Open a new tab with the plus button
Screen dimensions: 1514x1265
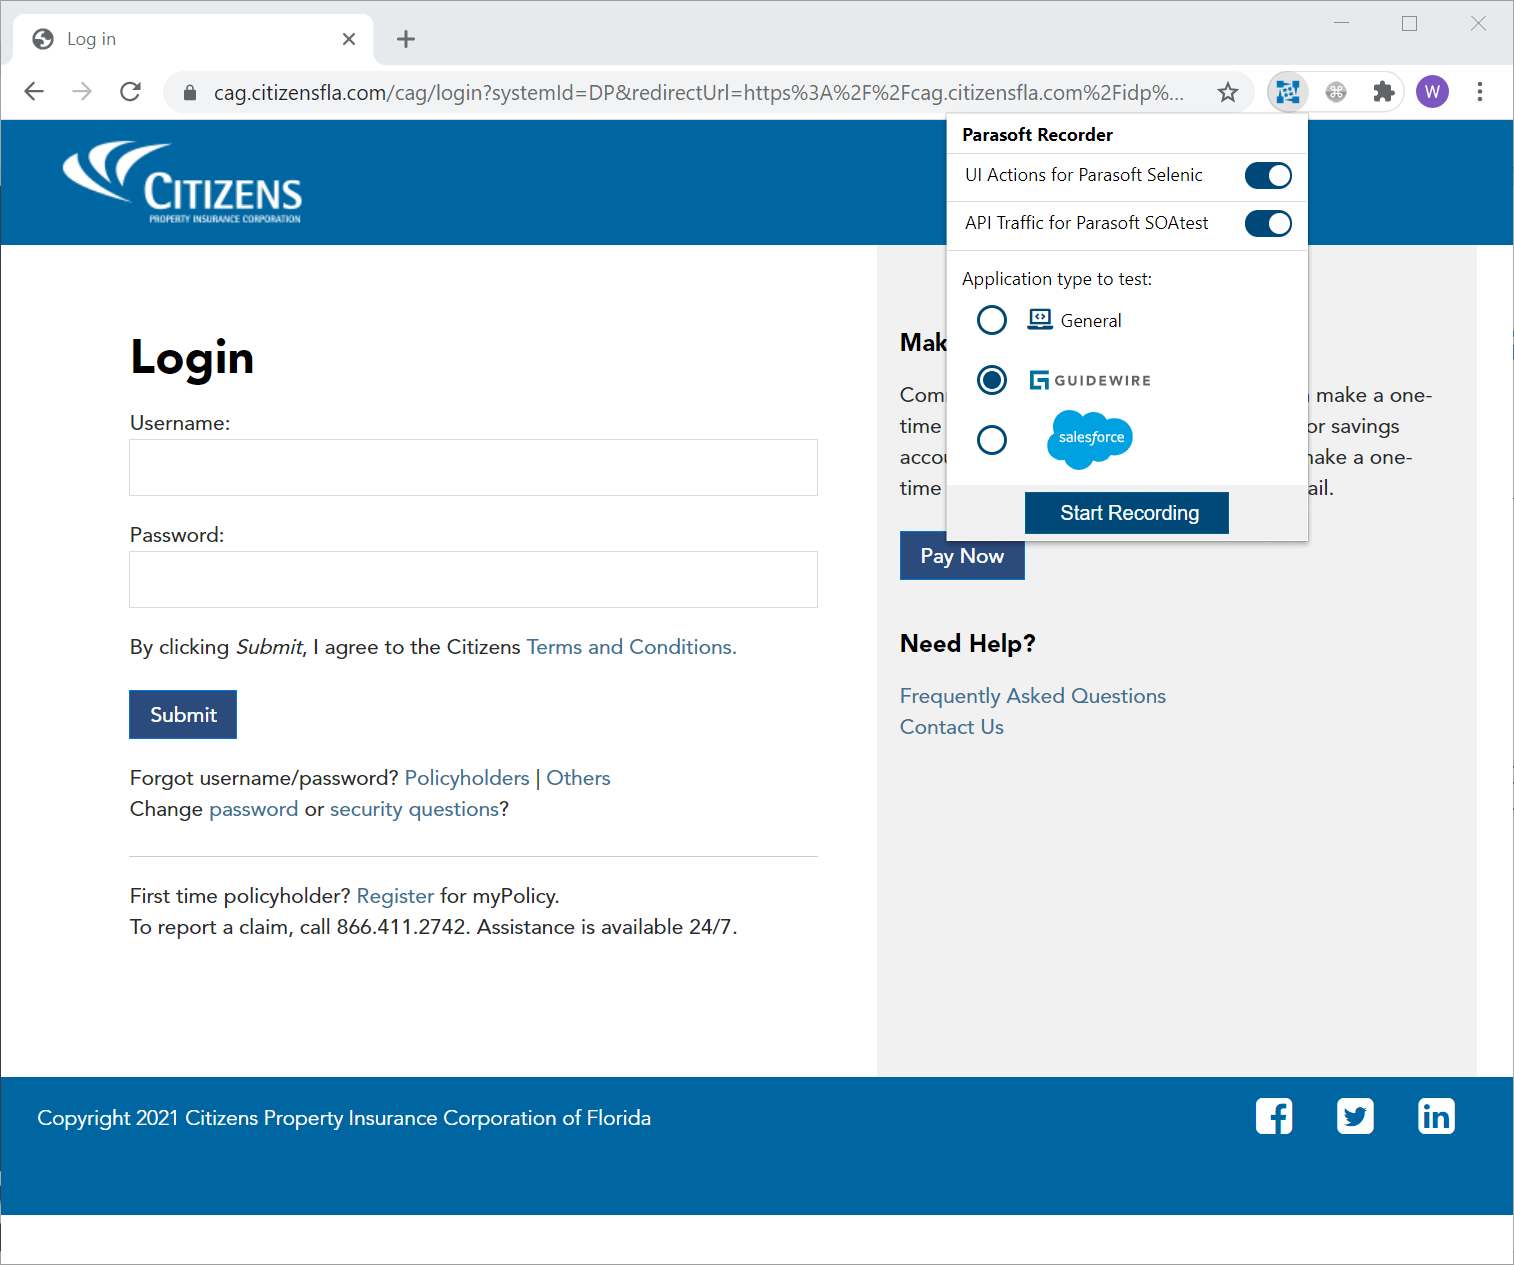pos(405,39)
